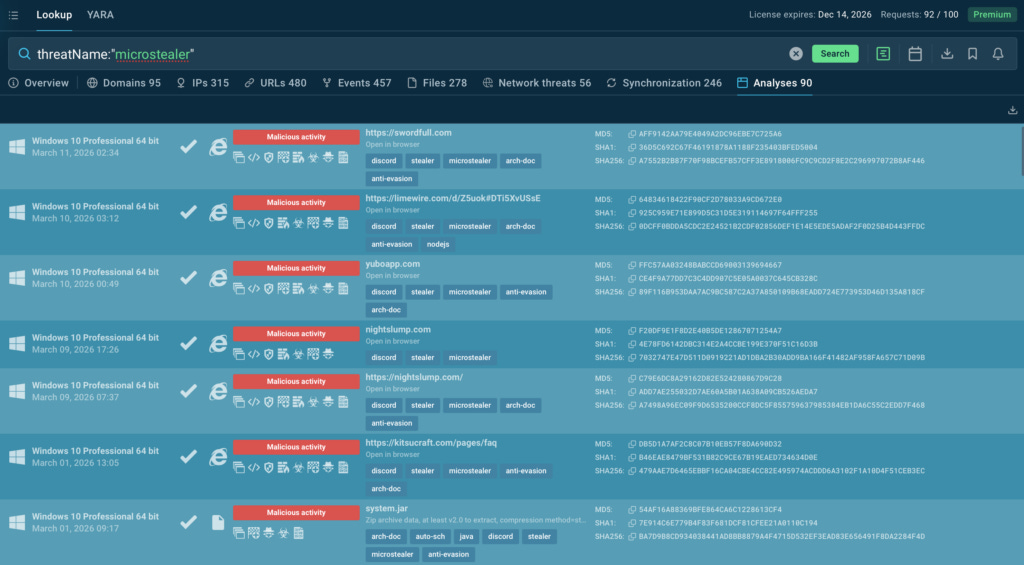Open the Network threats 56 tab
This screenshot has height=565, width=1024.
click(537, 83)
